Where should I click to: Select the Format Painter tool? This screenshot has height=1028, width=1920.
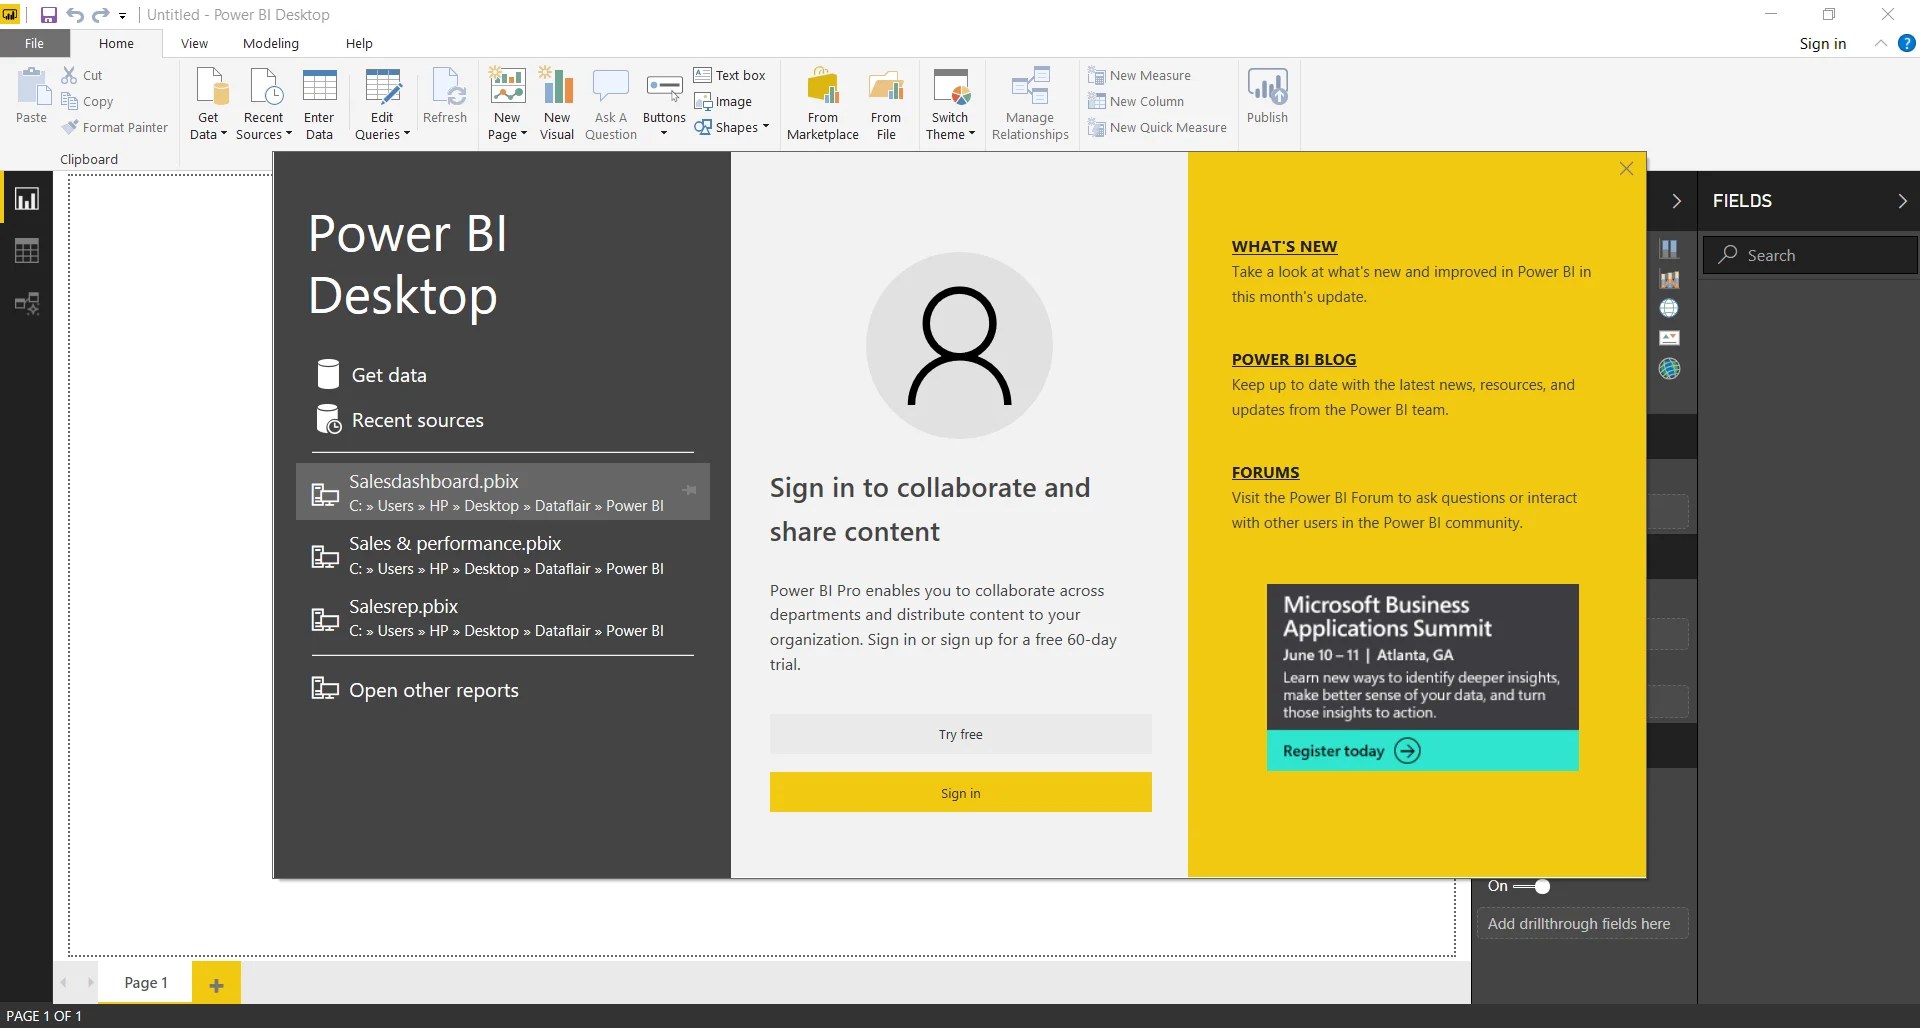[x=116, y=127]
